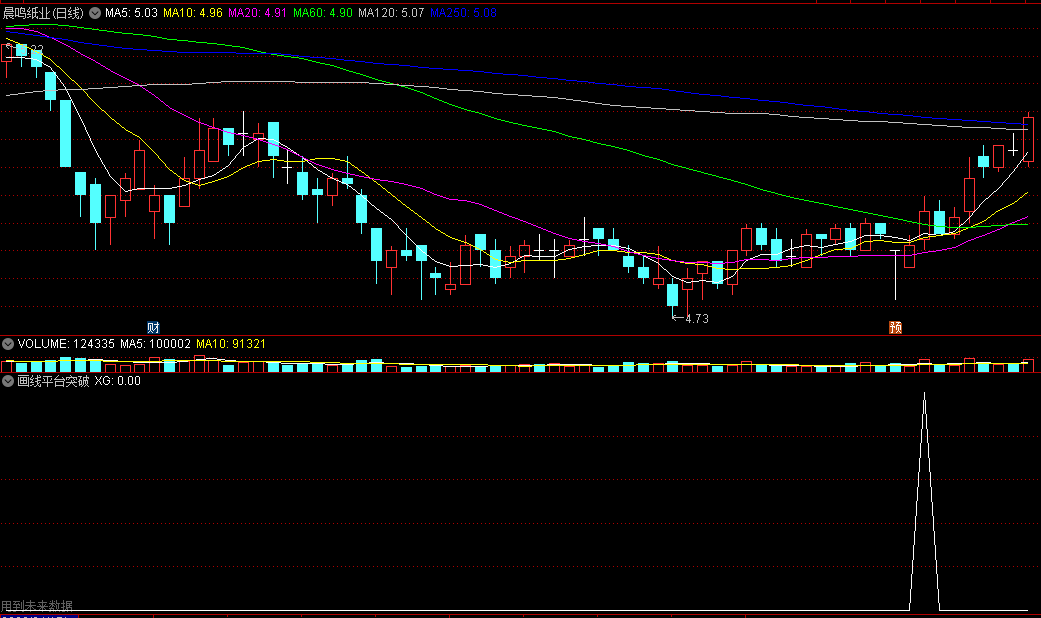This screenshot has height=618, width=1041.
Task: Expand the main chart indicator dropdown arrow
Action: [95, 13]
